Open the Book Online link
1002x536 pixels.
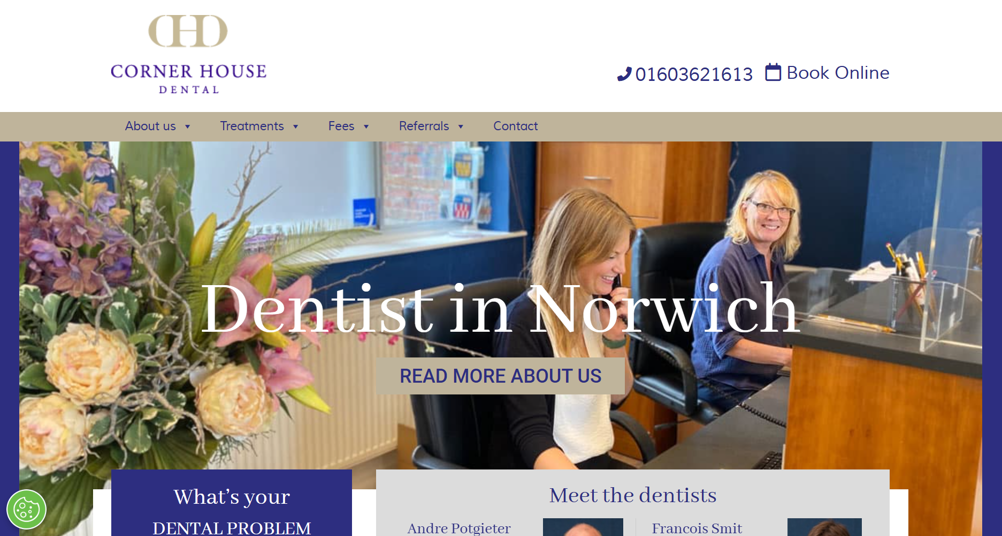838,72
